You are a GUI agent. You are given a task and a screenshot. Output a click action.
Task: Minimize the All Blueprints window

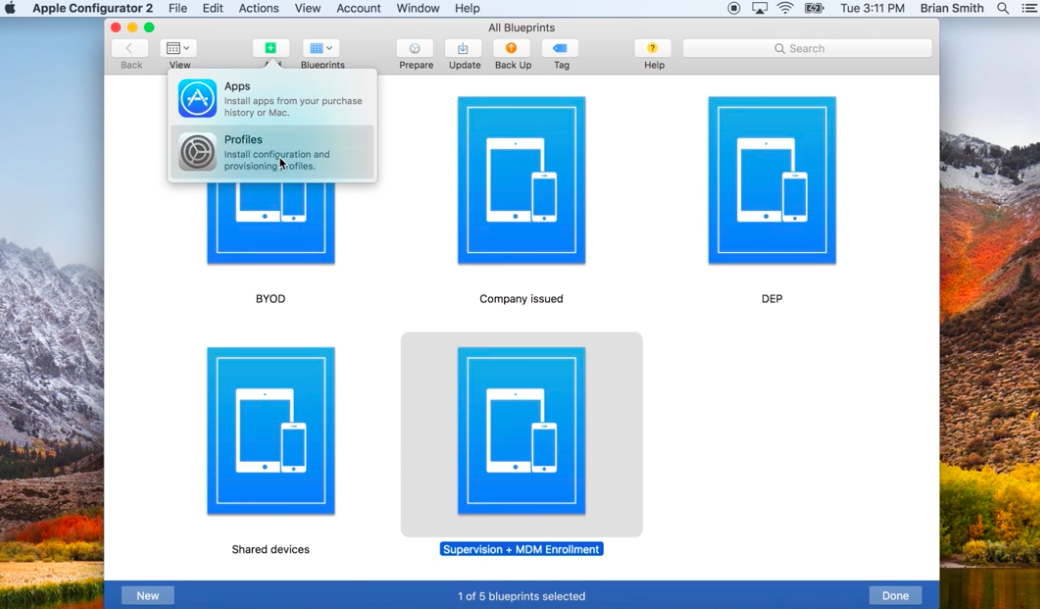(132, 27)
